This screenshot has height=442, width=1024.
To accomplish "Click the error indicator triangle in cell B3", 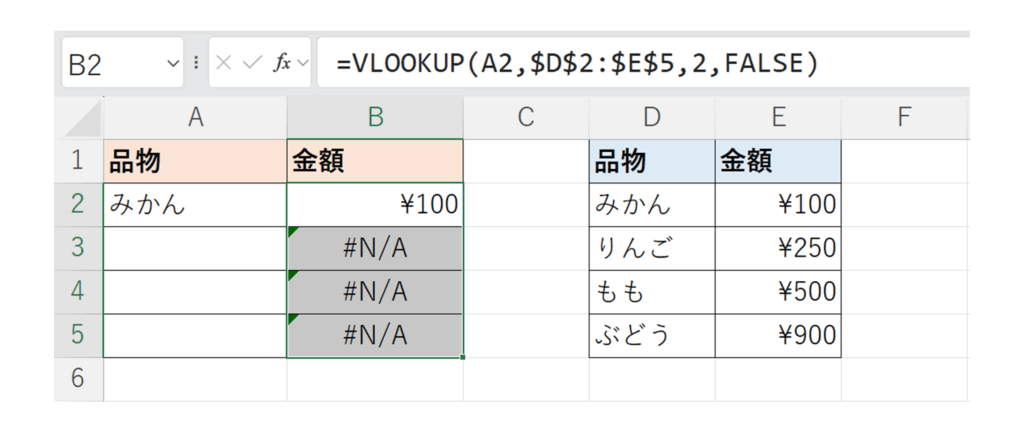I will click(x=292, y=232).
